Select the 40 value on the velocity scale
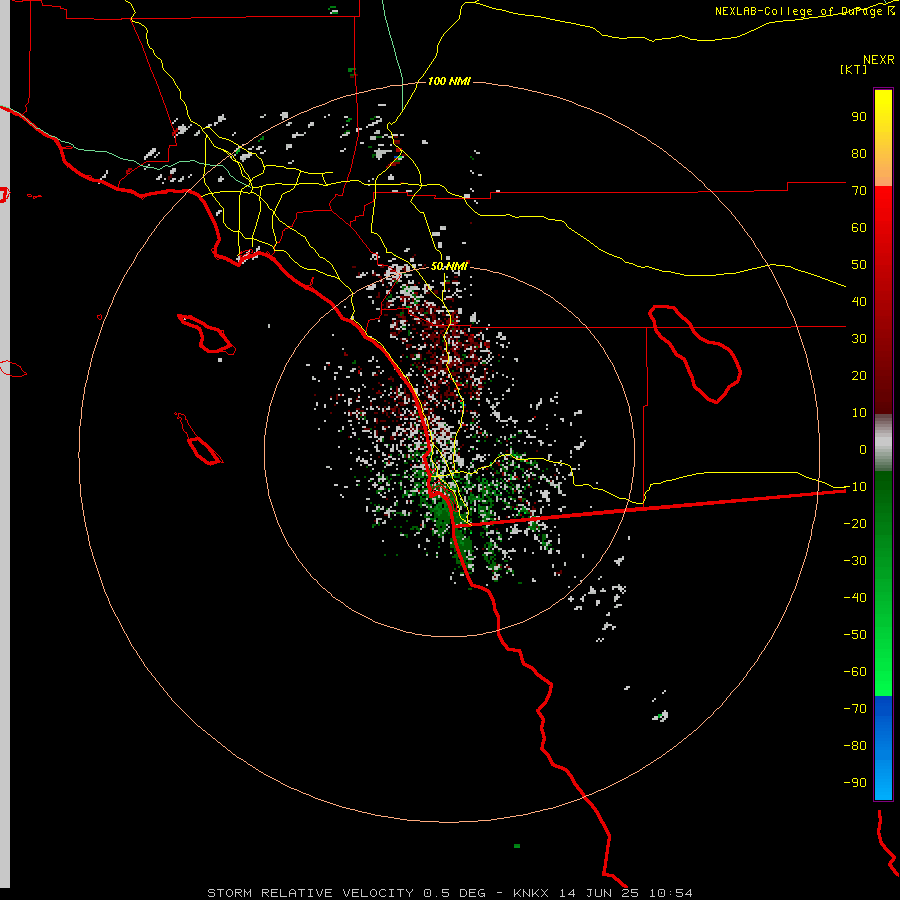The width and height of the screenshot is (900, 900). (859, 301)
